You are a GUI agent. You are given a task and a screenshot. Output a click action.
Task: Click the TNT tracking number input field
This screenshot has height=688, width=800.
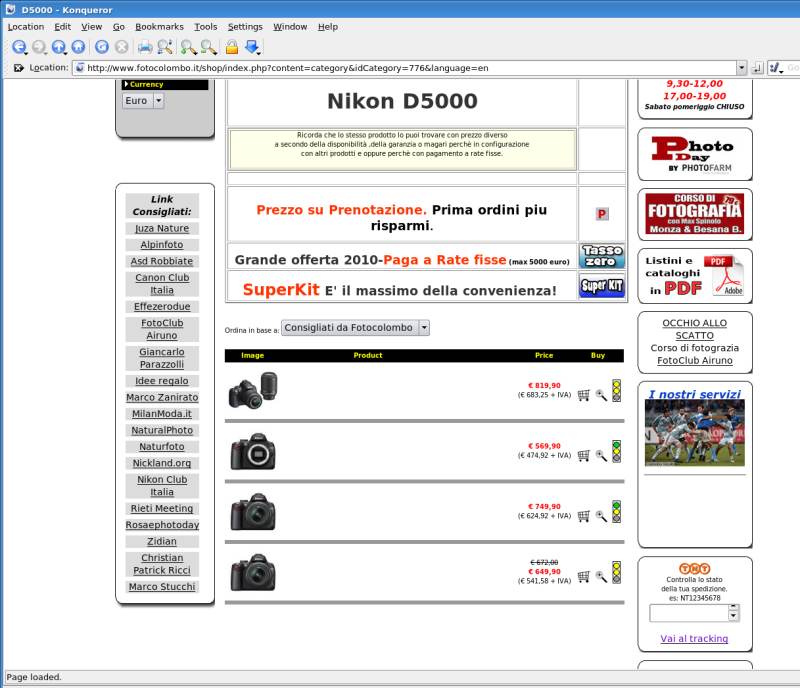coord(688,612)
